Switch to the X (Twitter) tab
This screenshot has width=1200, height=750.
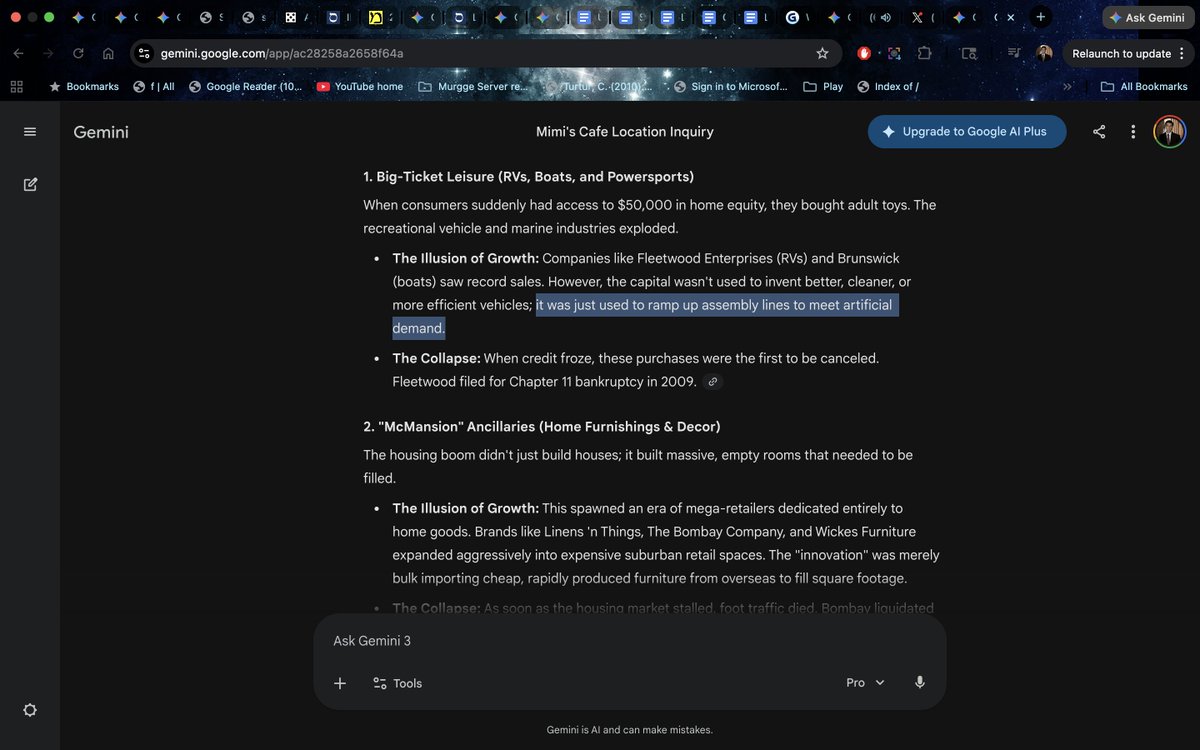(x=924, y=18)
